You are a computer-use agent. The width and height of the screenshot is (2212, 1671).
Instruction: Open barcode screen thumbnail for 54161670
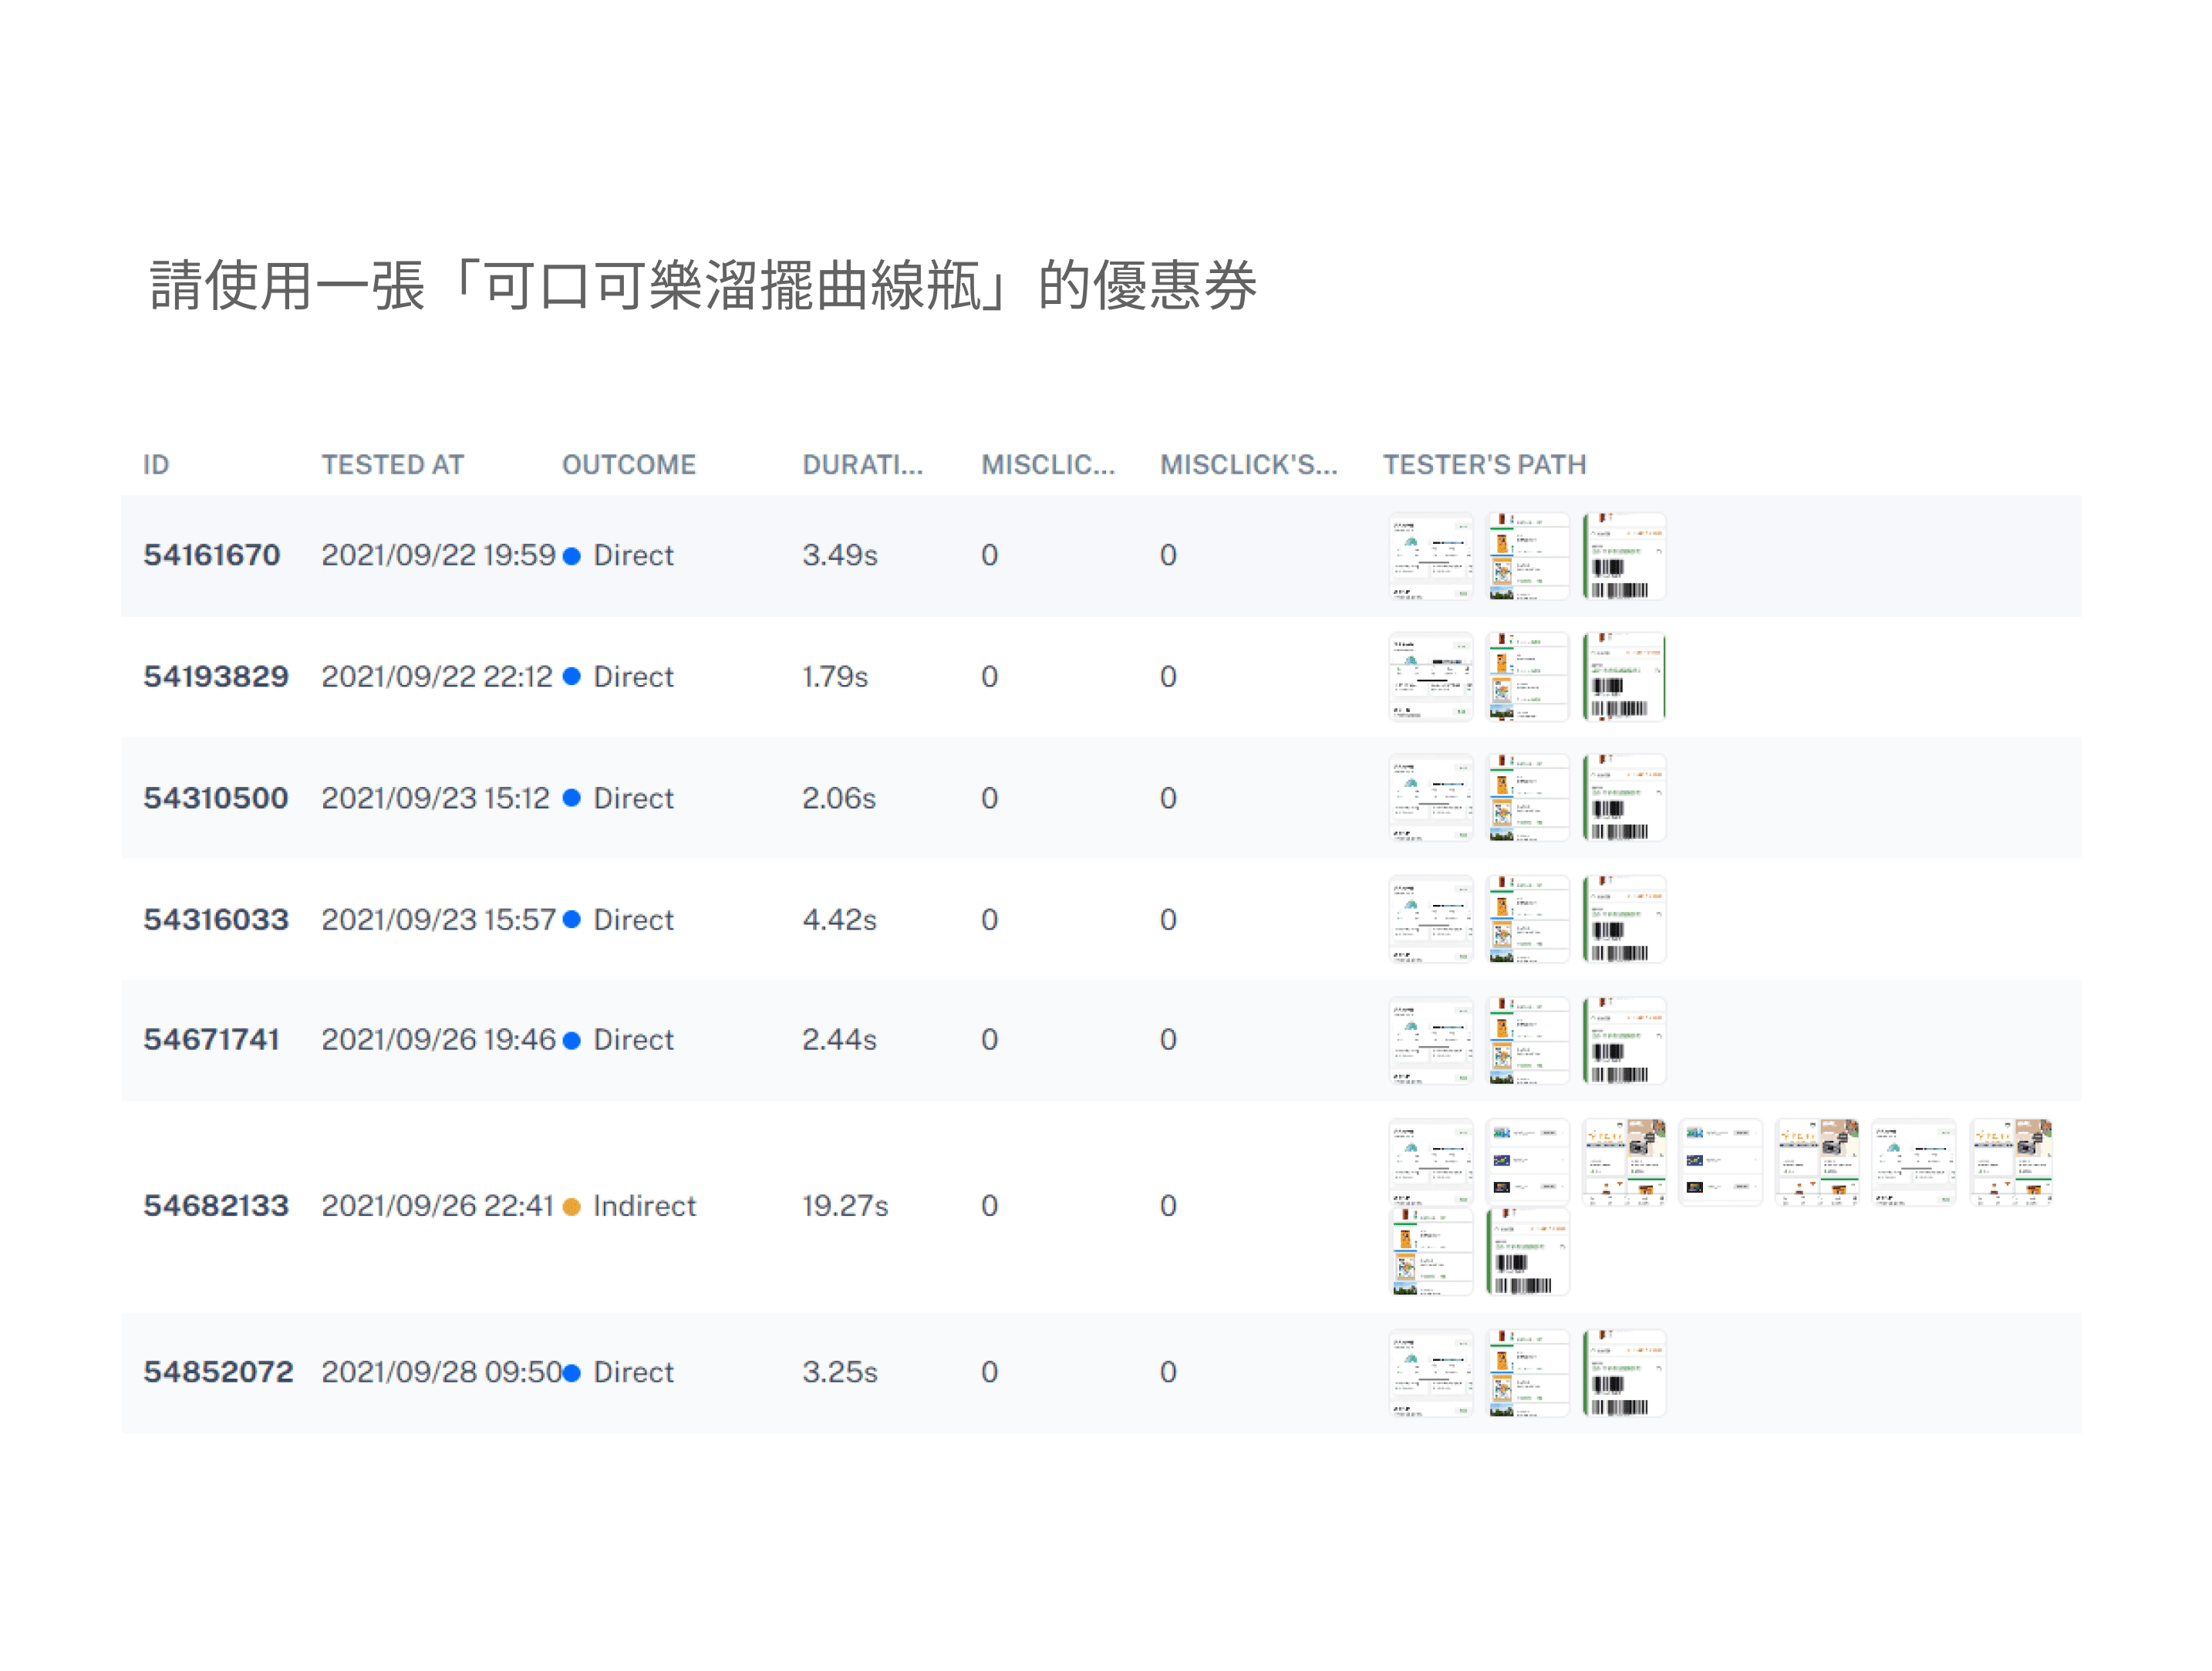(x=1624, y=556)
